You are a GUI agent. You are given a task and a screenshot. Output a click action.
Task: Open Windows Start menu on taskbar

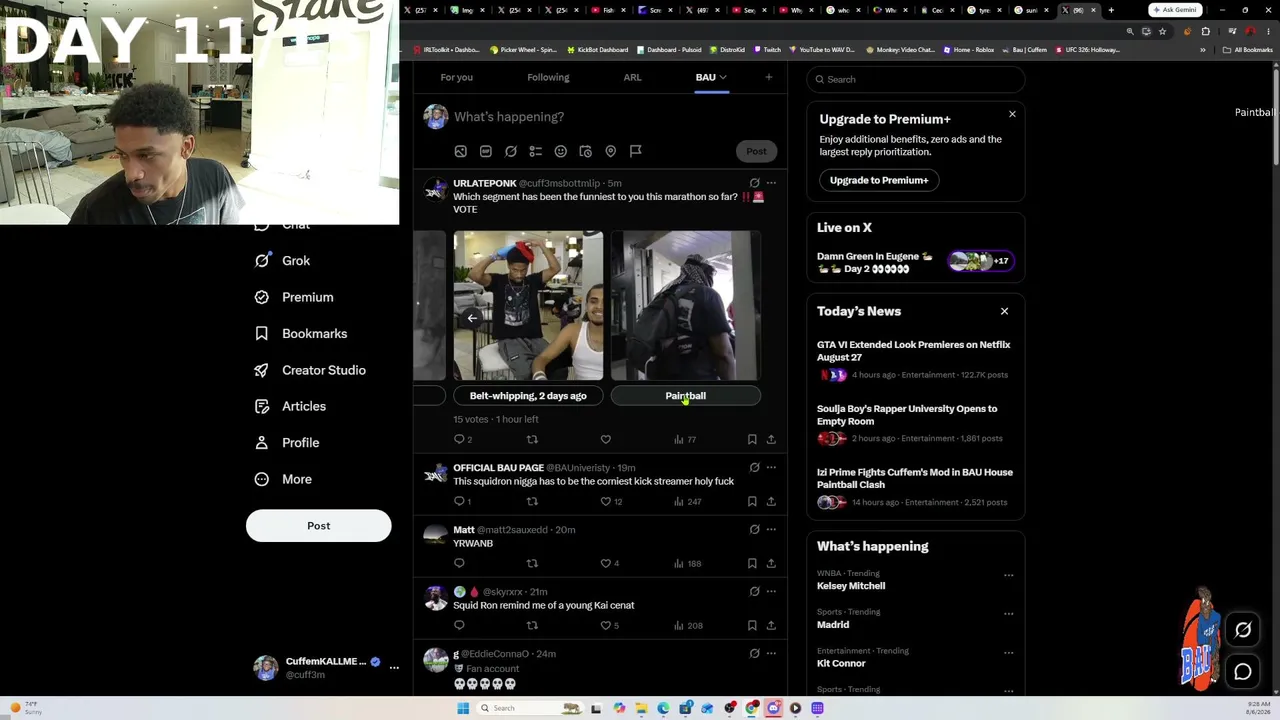(x=463, y=708)
